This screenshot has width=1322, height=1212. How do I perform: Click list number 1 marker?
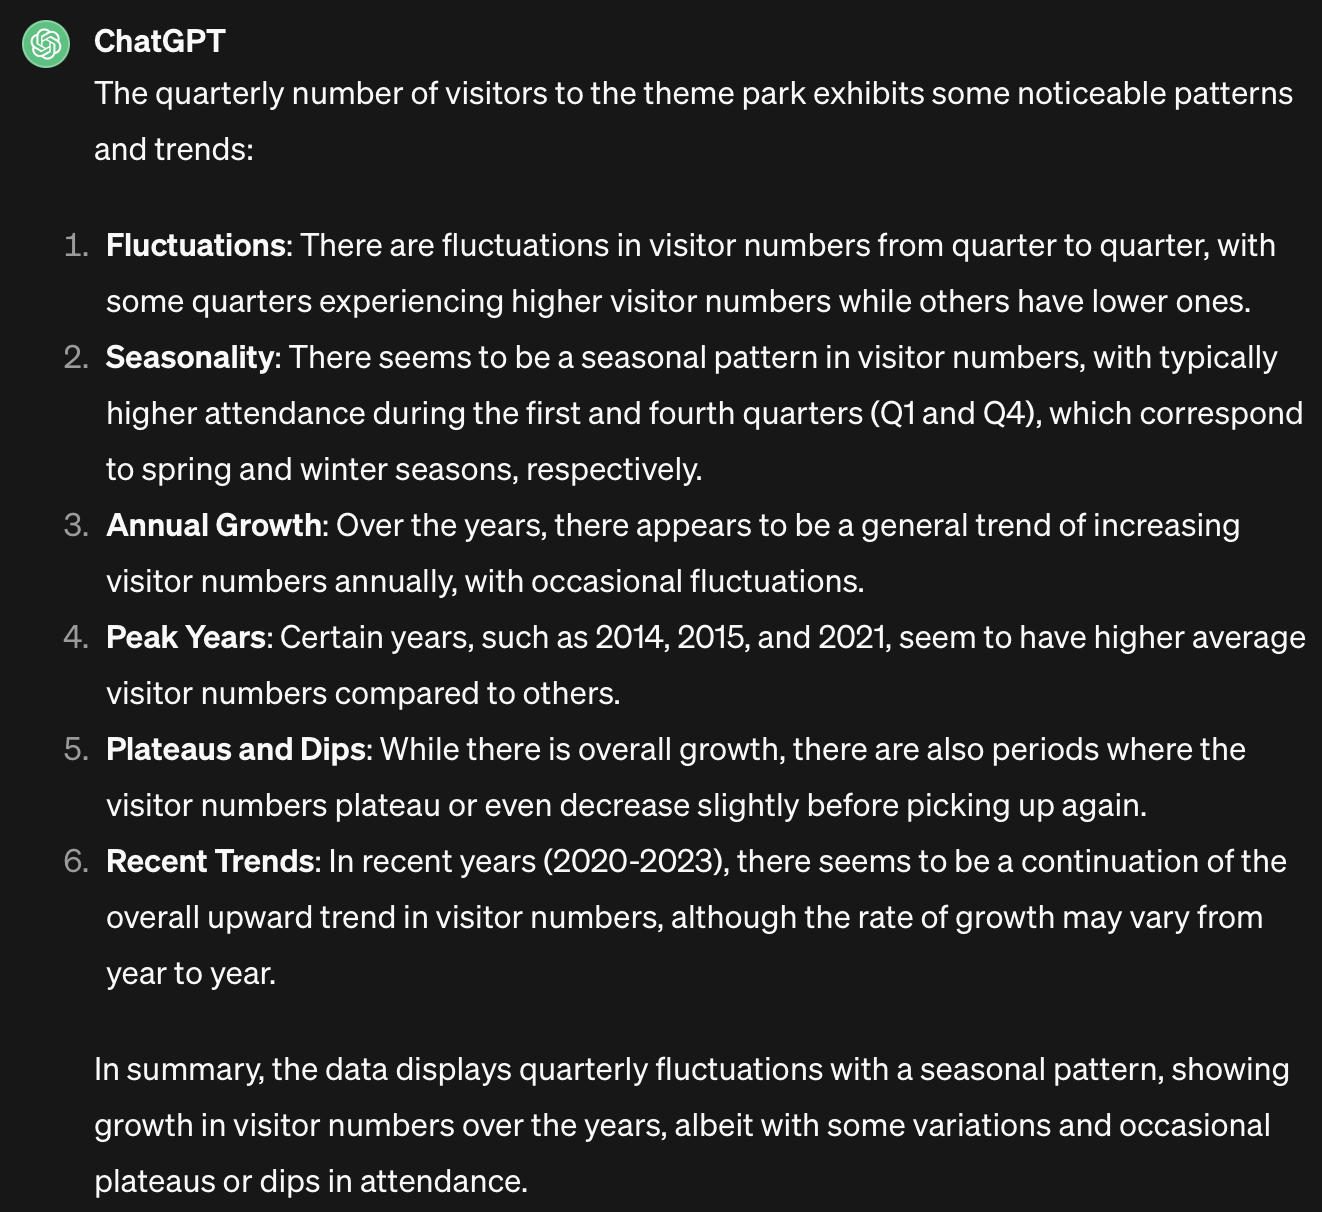[x=76, y=246]
